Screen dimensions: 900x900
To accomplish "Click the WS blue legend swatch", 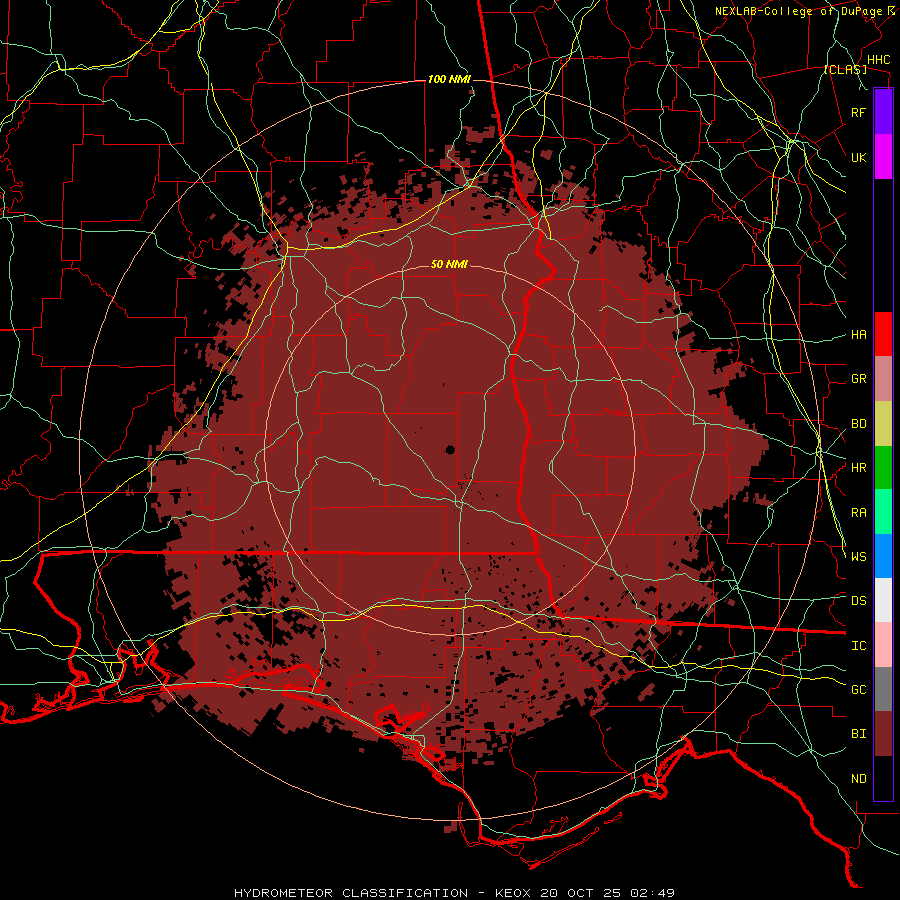I will coord(883,556).
